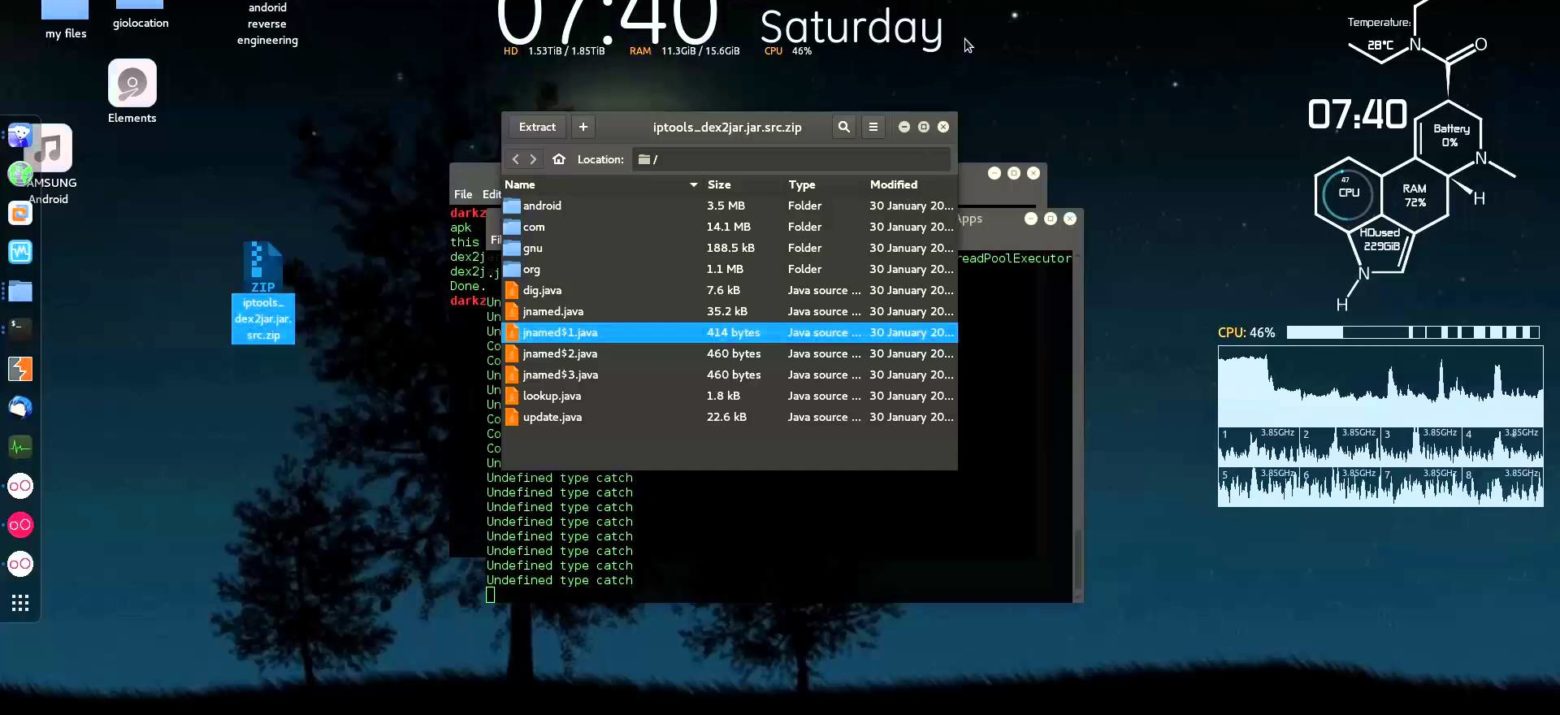The width and height of the screenshot is (1560, 715).
Task: Select the lookup.java file
Action: coord(551,396)
